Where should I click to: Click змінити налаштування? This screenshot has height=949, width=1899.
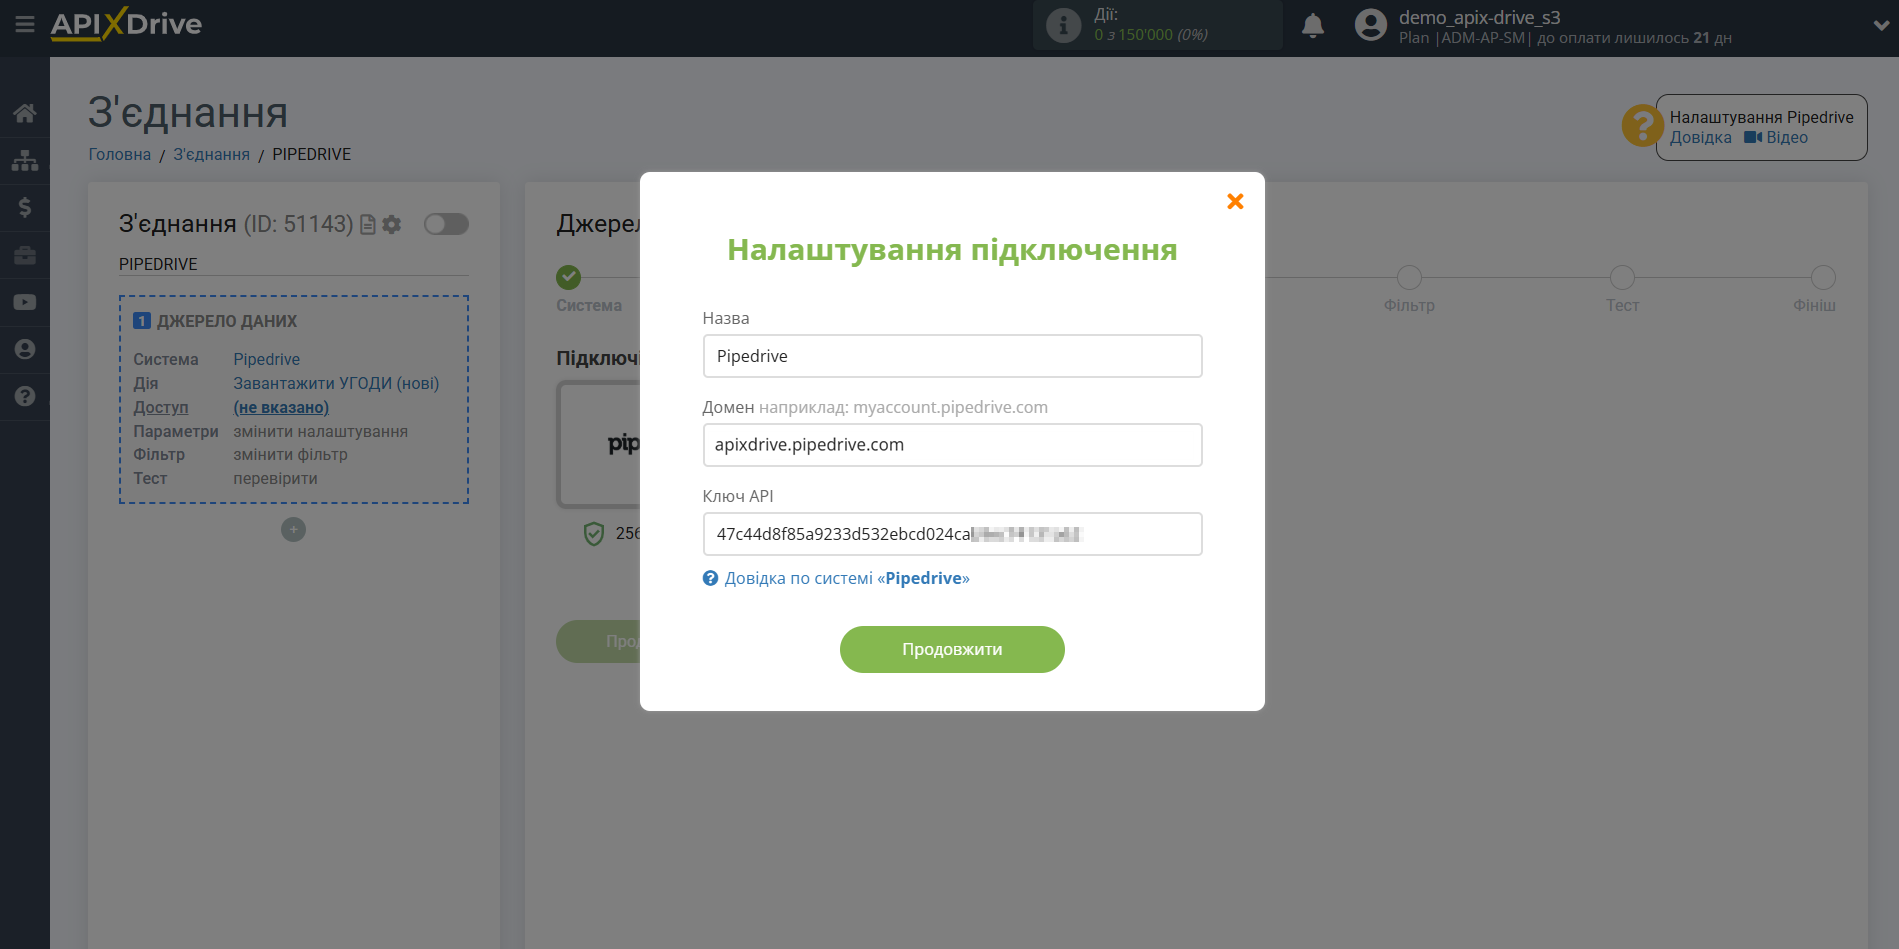[321, 431]
